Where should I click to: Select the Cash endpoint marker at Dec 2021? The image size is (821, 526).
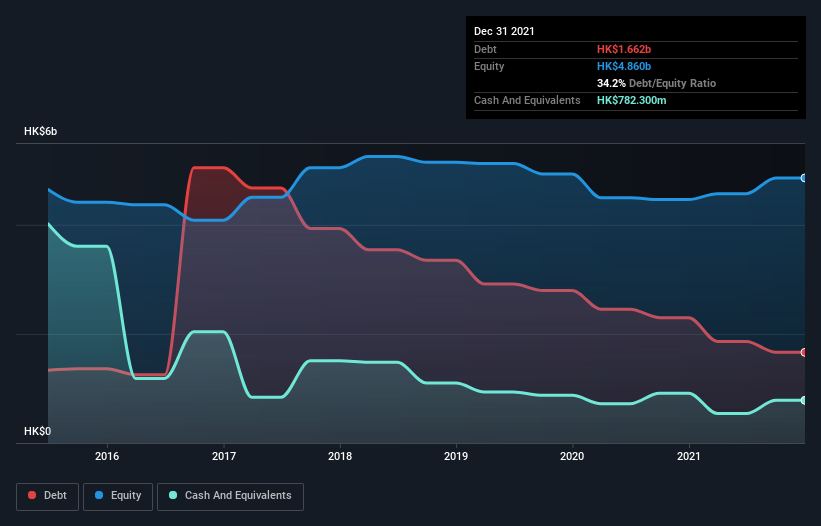tap(804, 400)
